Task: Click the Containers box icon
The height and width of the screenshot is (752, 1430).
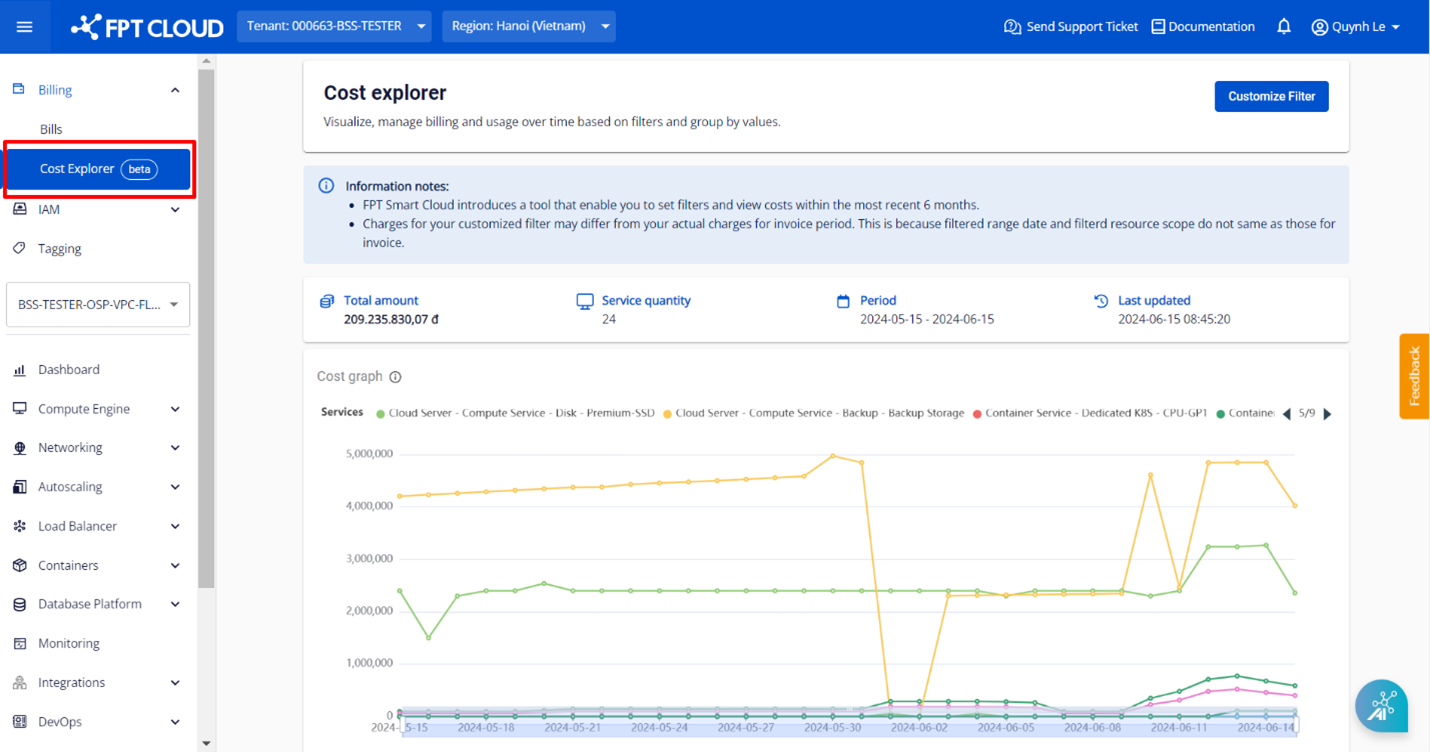Action: pos(19,565)
